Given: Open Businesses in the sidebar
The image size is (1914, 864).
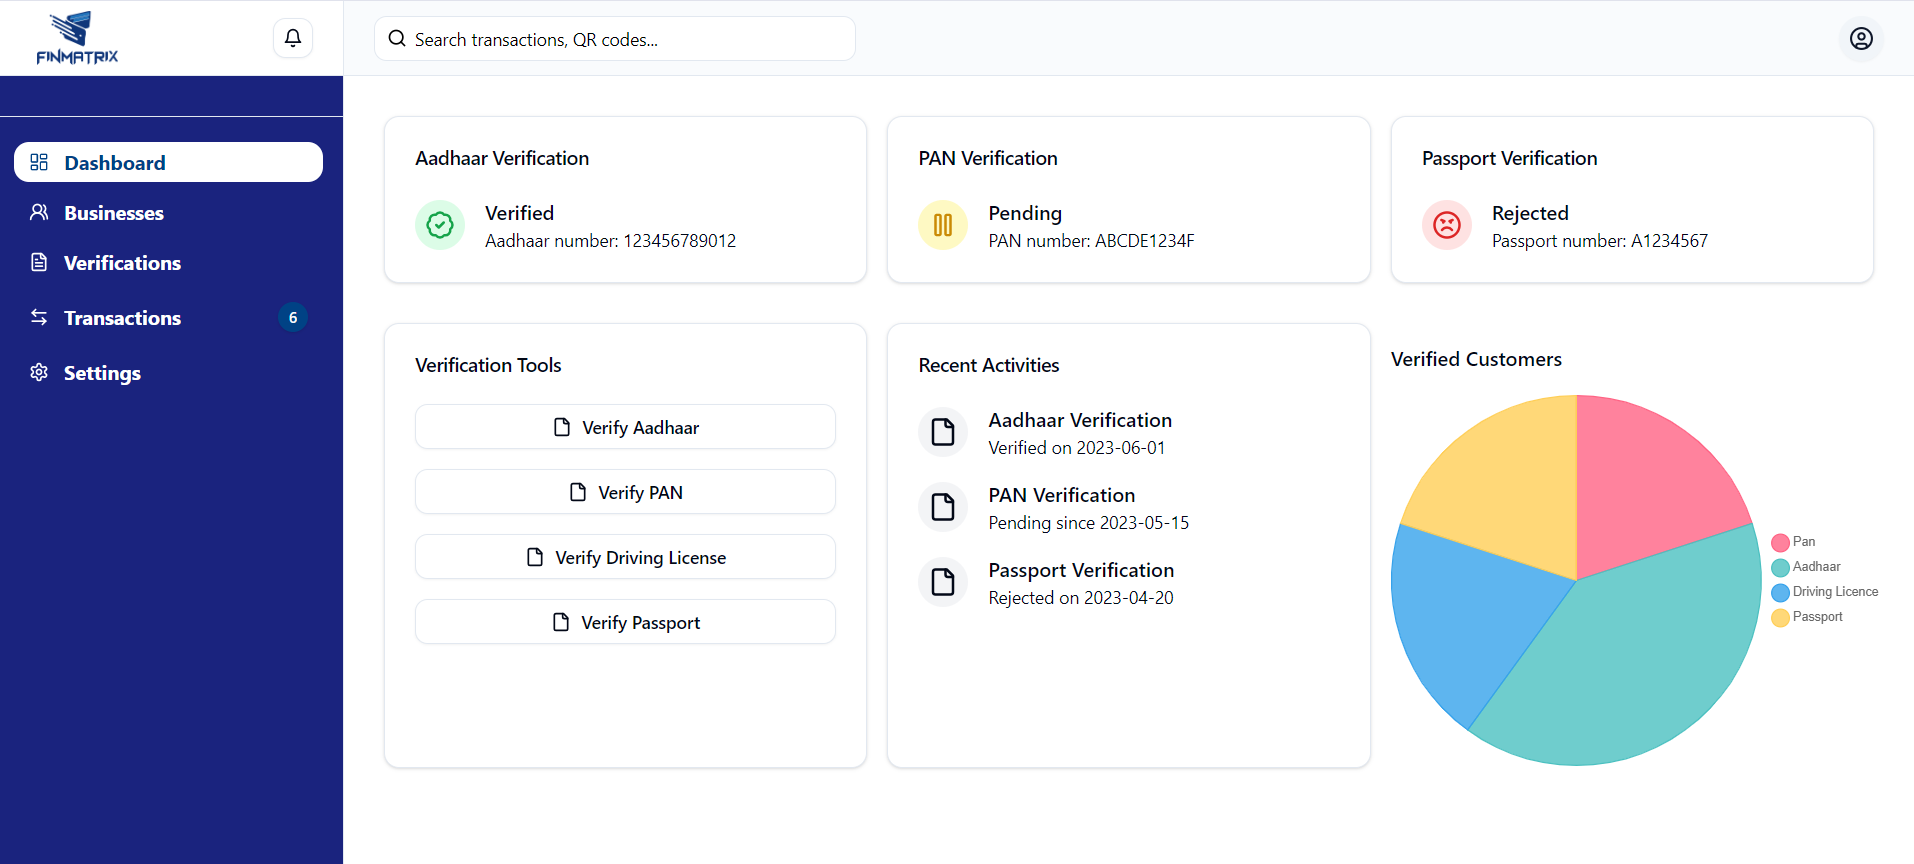Looking at the screenshot, I should pyautogui.click(x=168, y=212).
